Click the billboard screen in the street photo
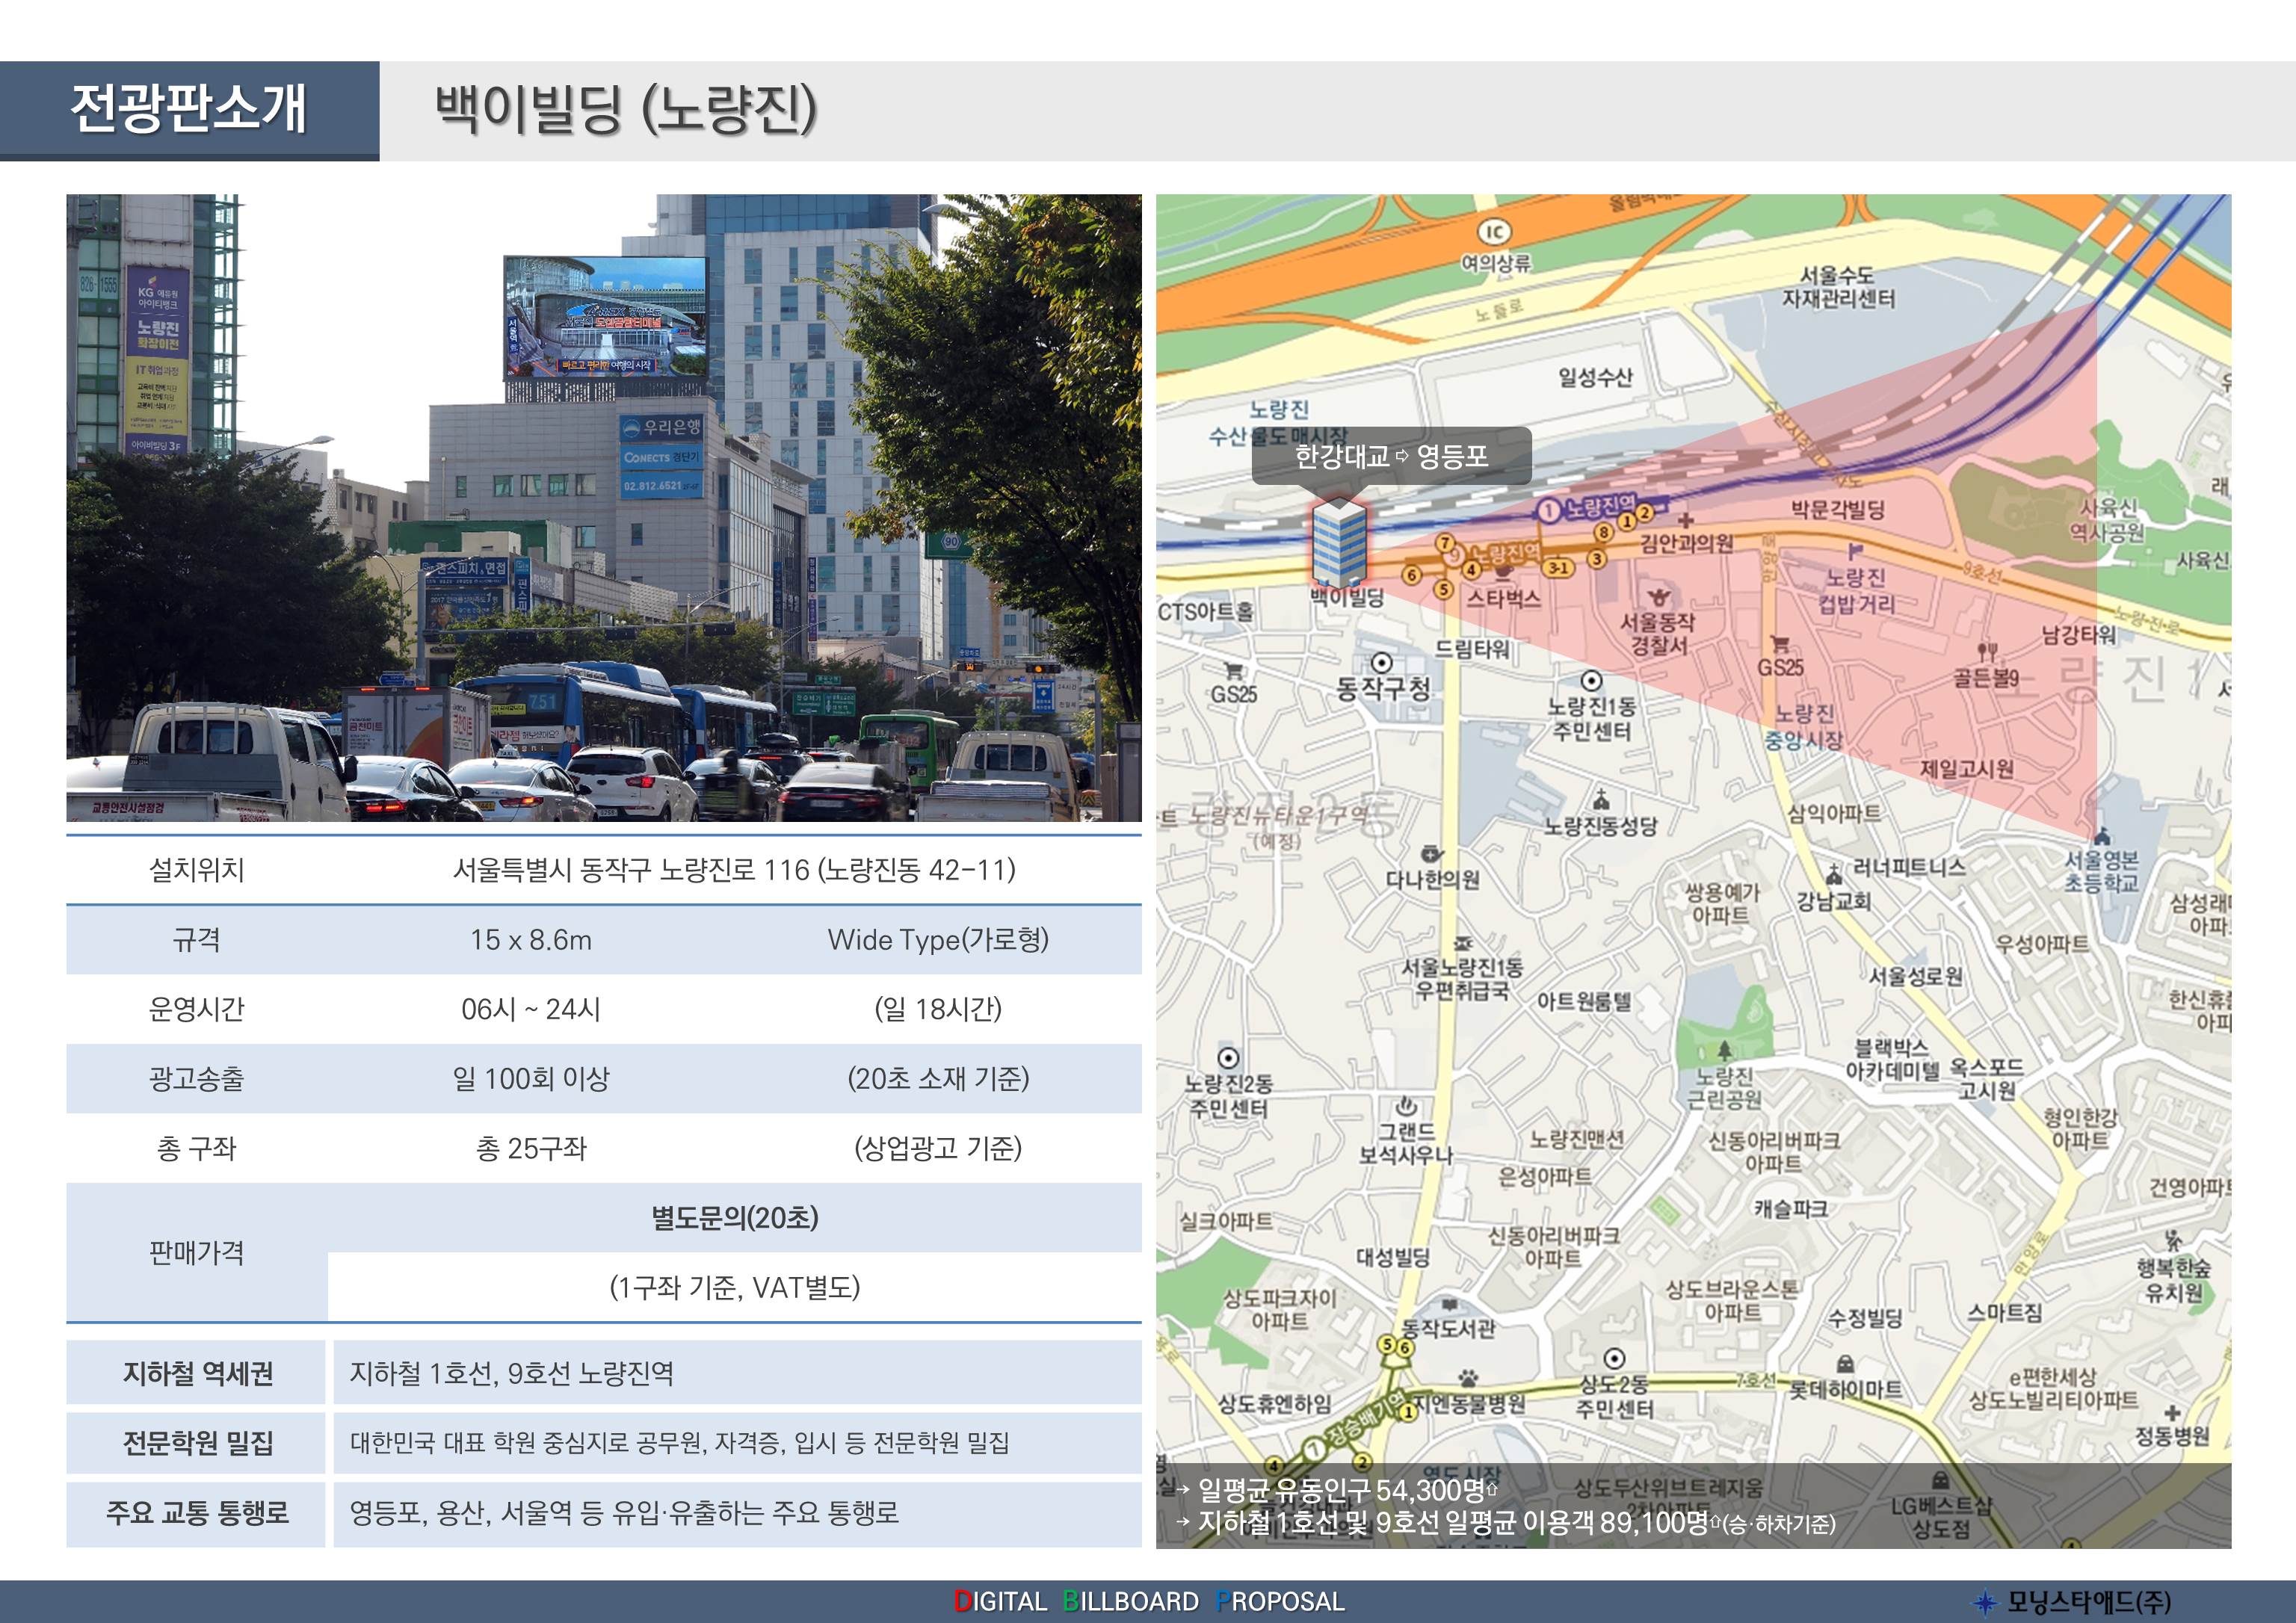This screenshot has height=1623, width=2296. (605, 317)
